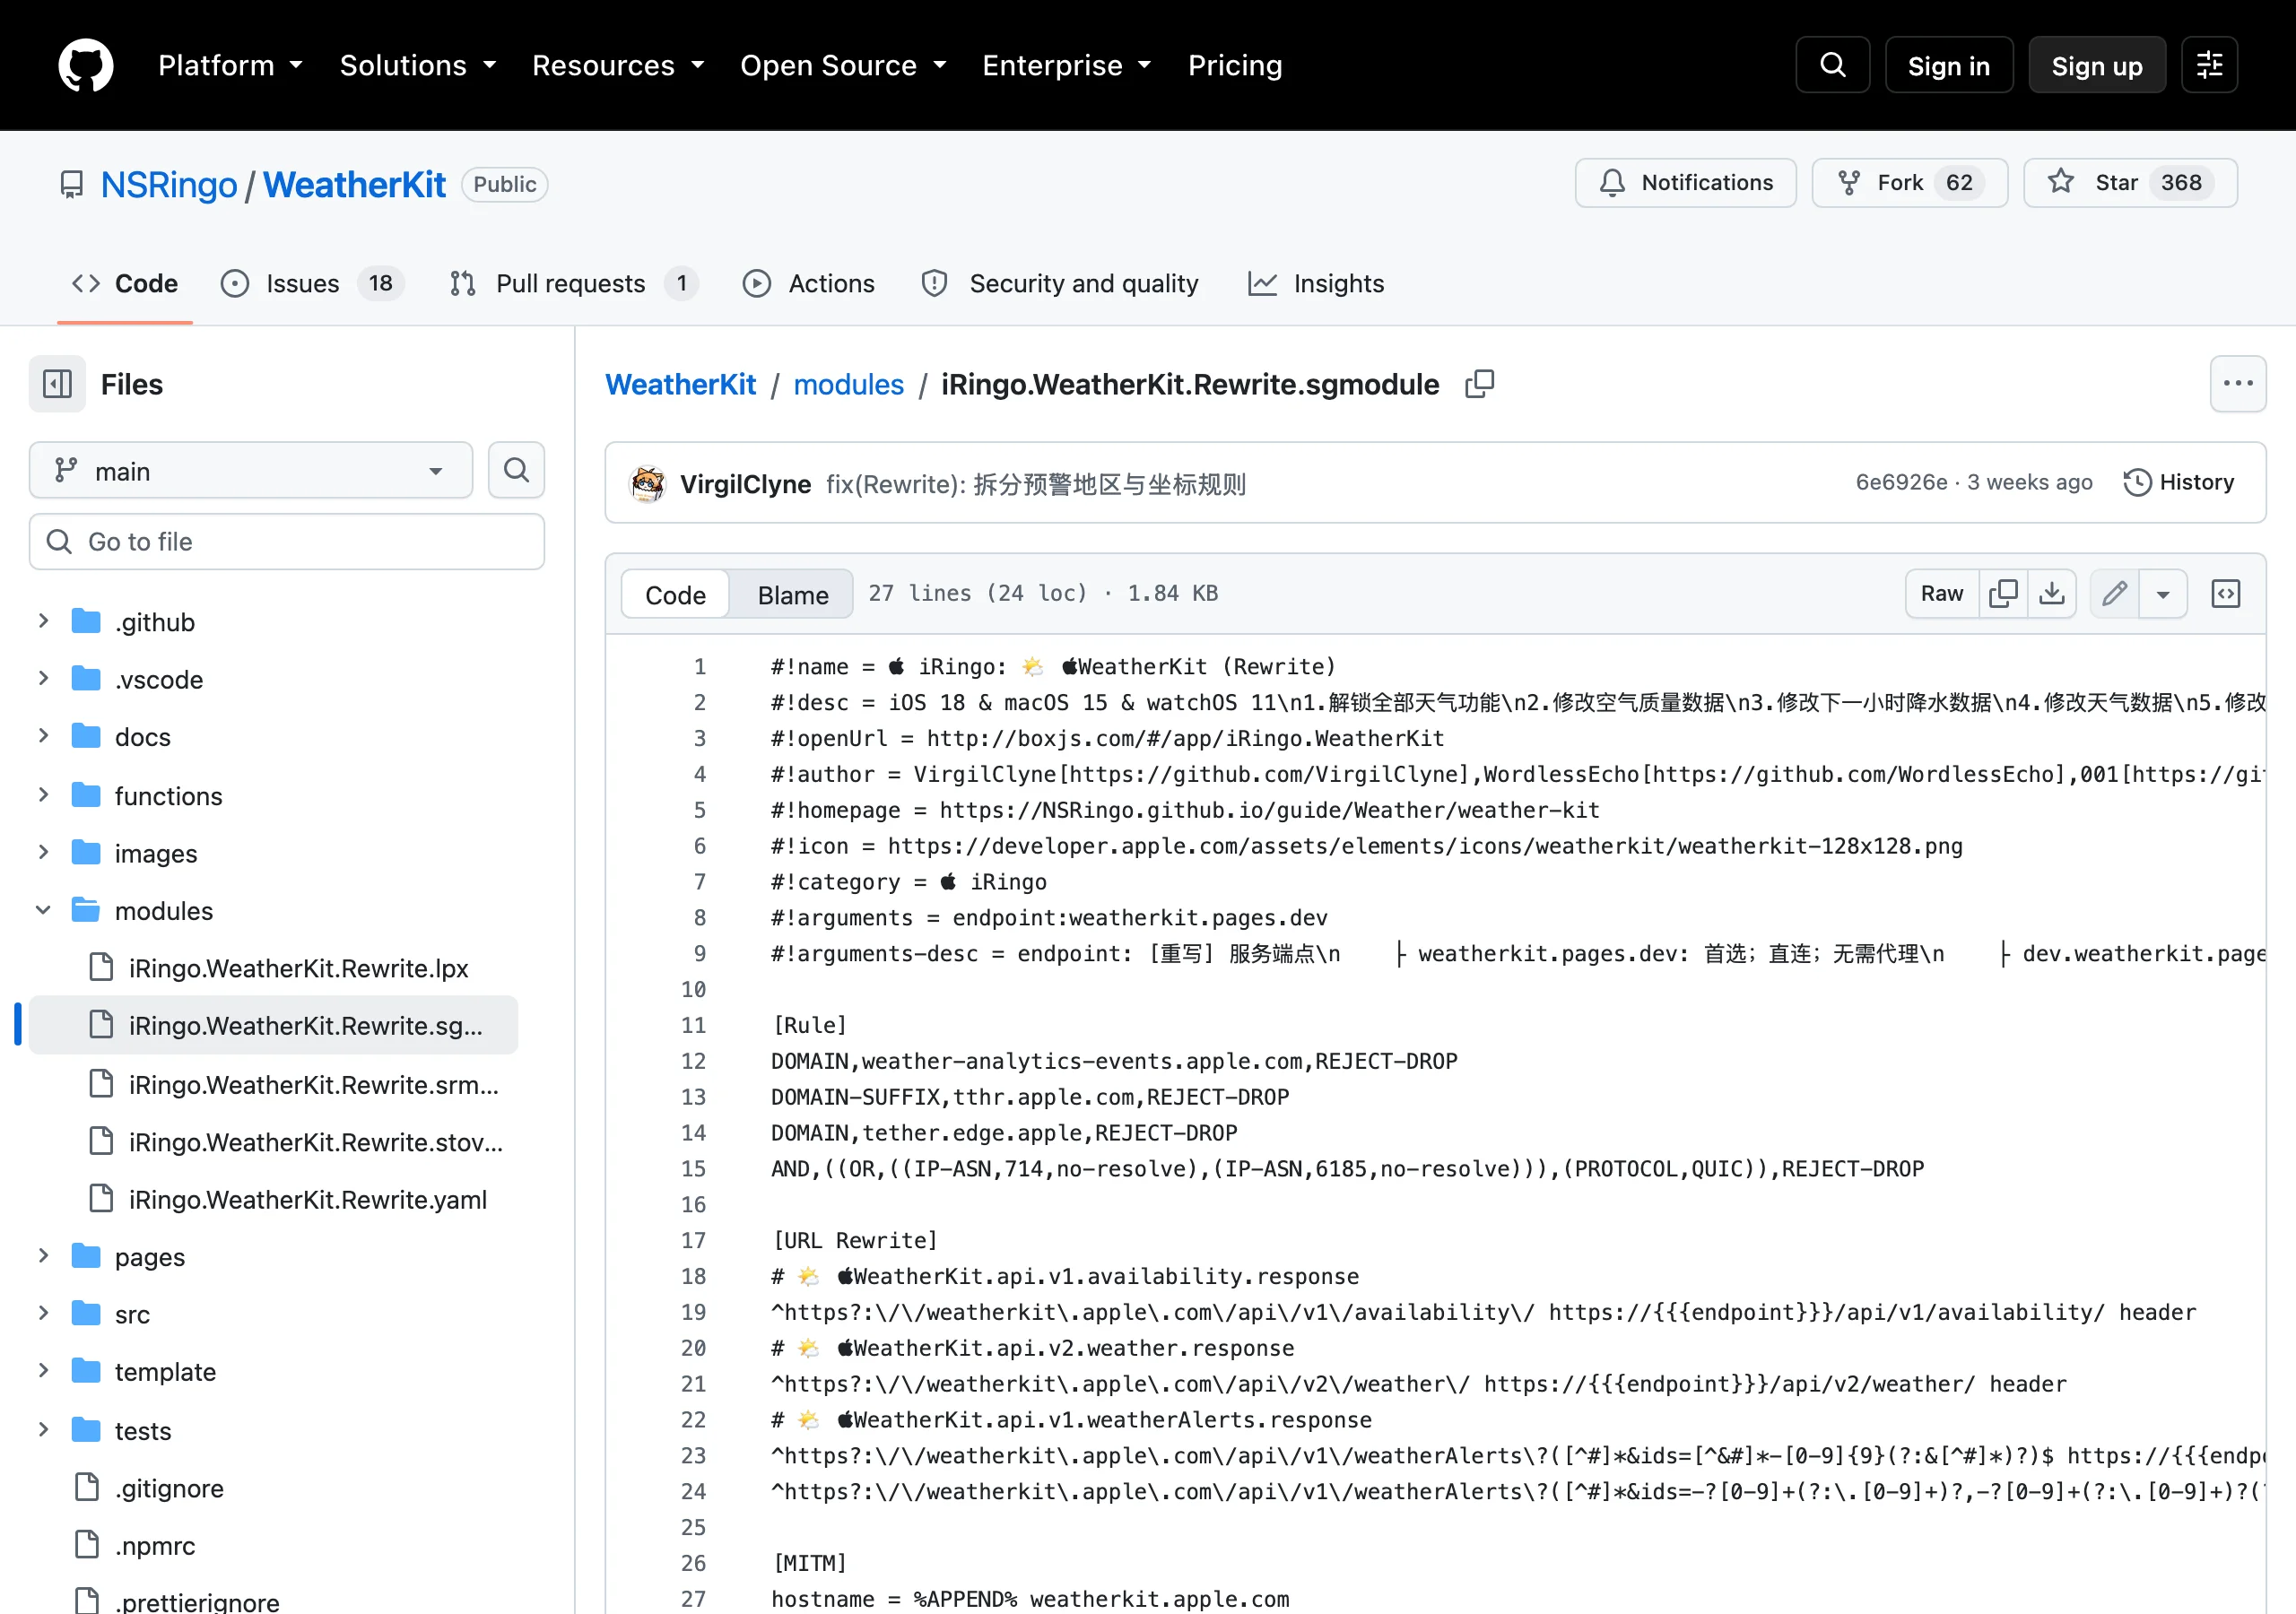Click the src folder icon
Viewport: 2296px width, 1614px height.
tap(86, 1314)
